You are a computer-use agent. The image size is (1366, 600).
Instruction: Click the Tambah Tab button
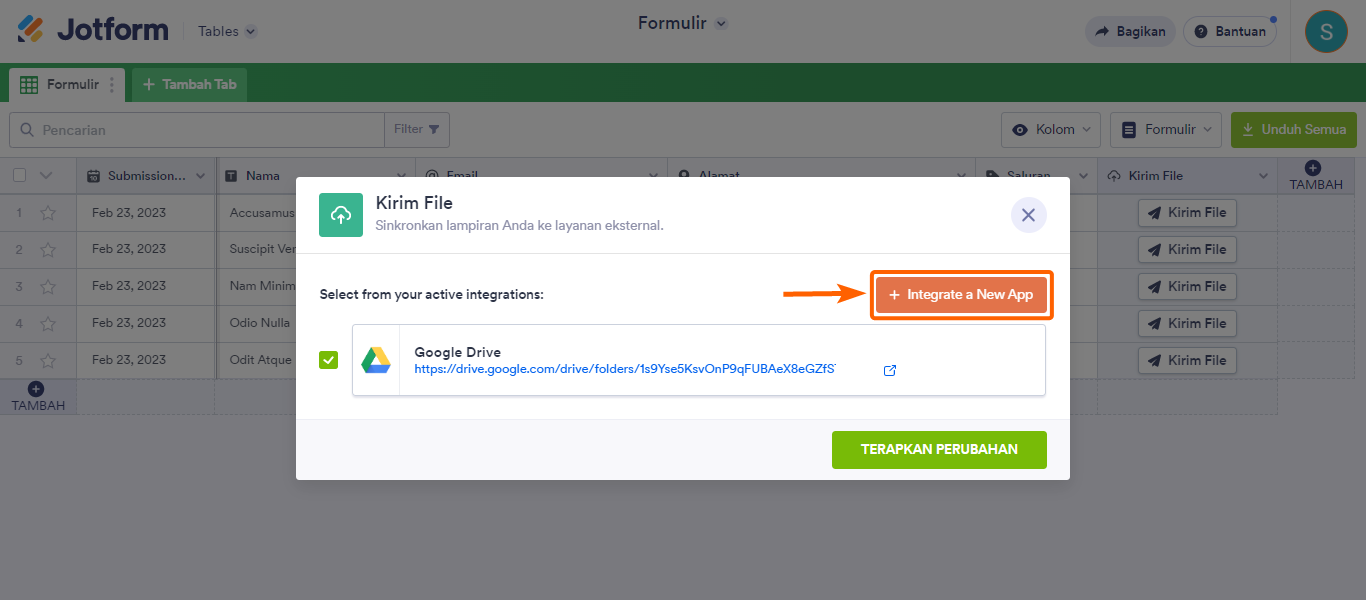pyautogui.click(x=190, y=85)
